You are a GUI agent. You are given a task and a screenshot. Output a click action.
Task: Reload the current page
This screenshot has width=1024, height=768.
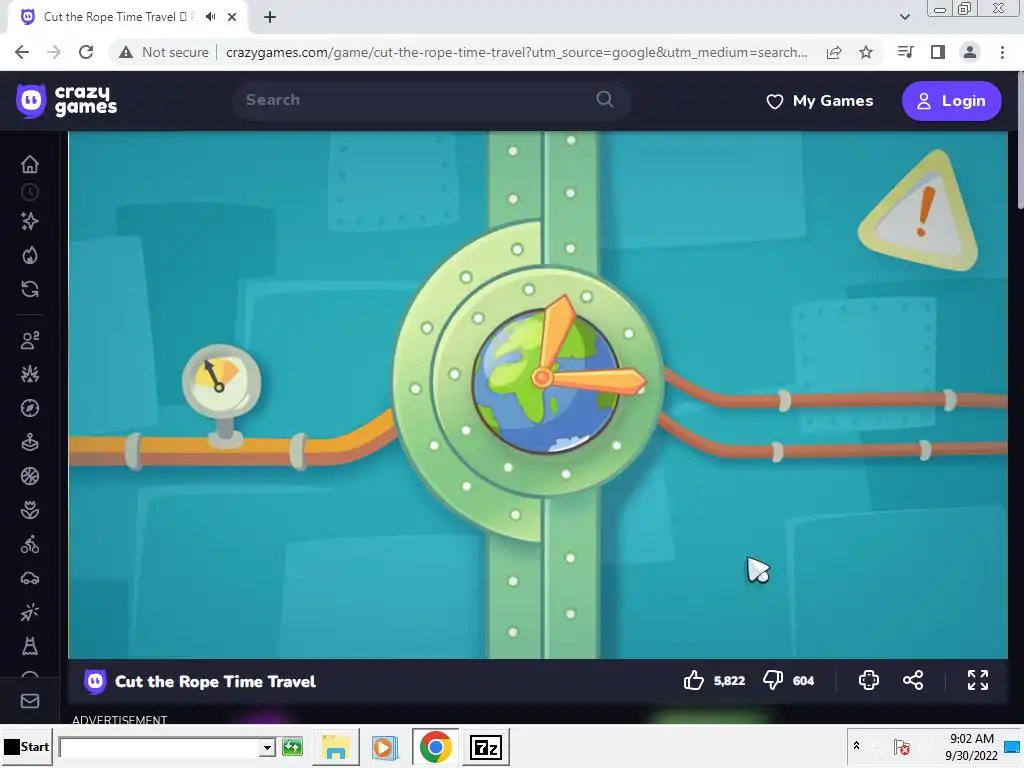point(86,52)
